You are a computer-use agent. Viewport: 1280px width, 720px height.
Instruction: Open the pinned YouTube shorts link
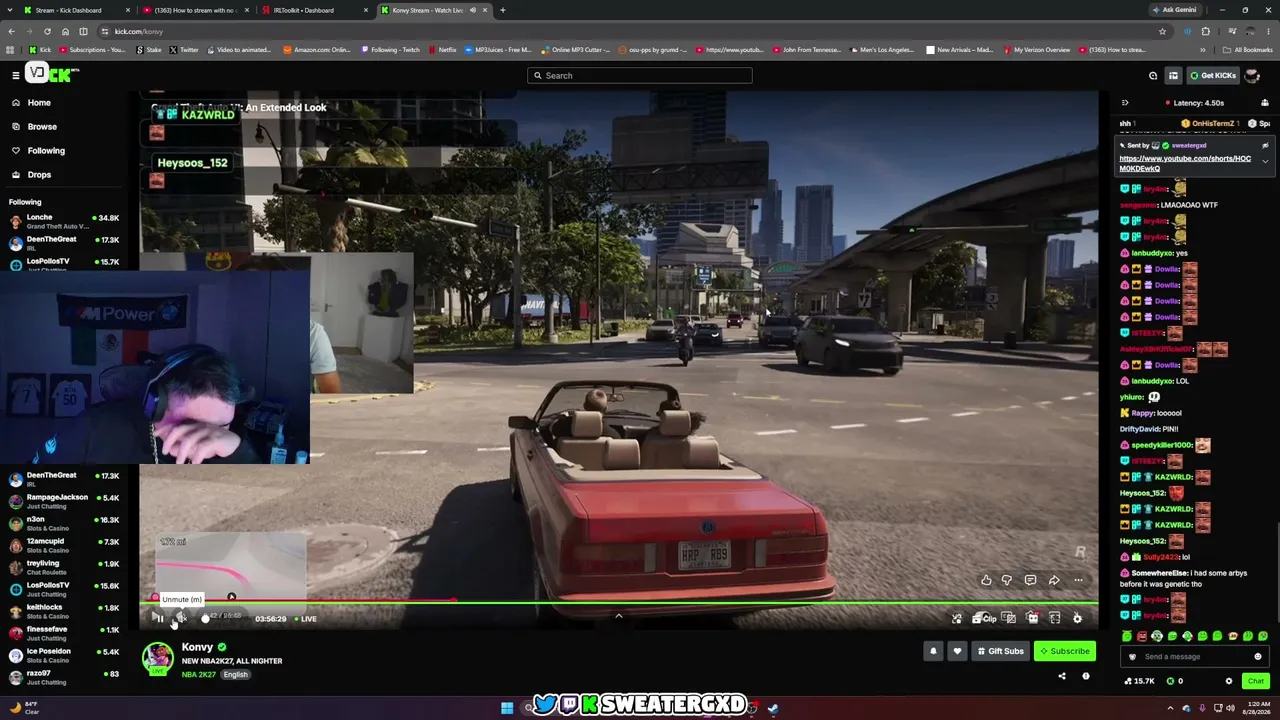point(1185,163)
